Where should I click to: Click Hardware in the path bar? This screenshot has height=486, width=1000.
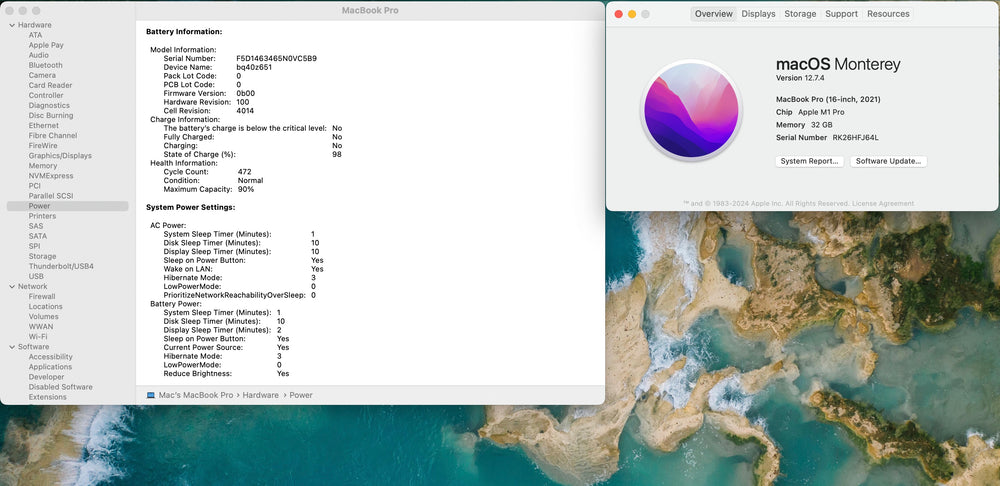(260, 395)
